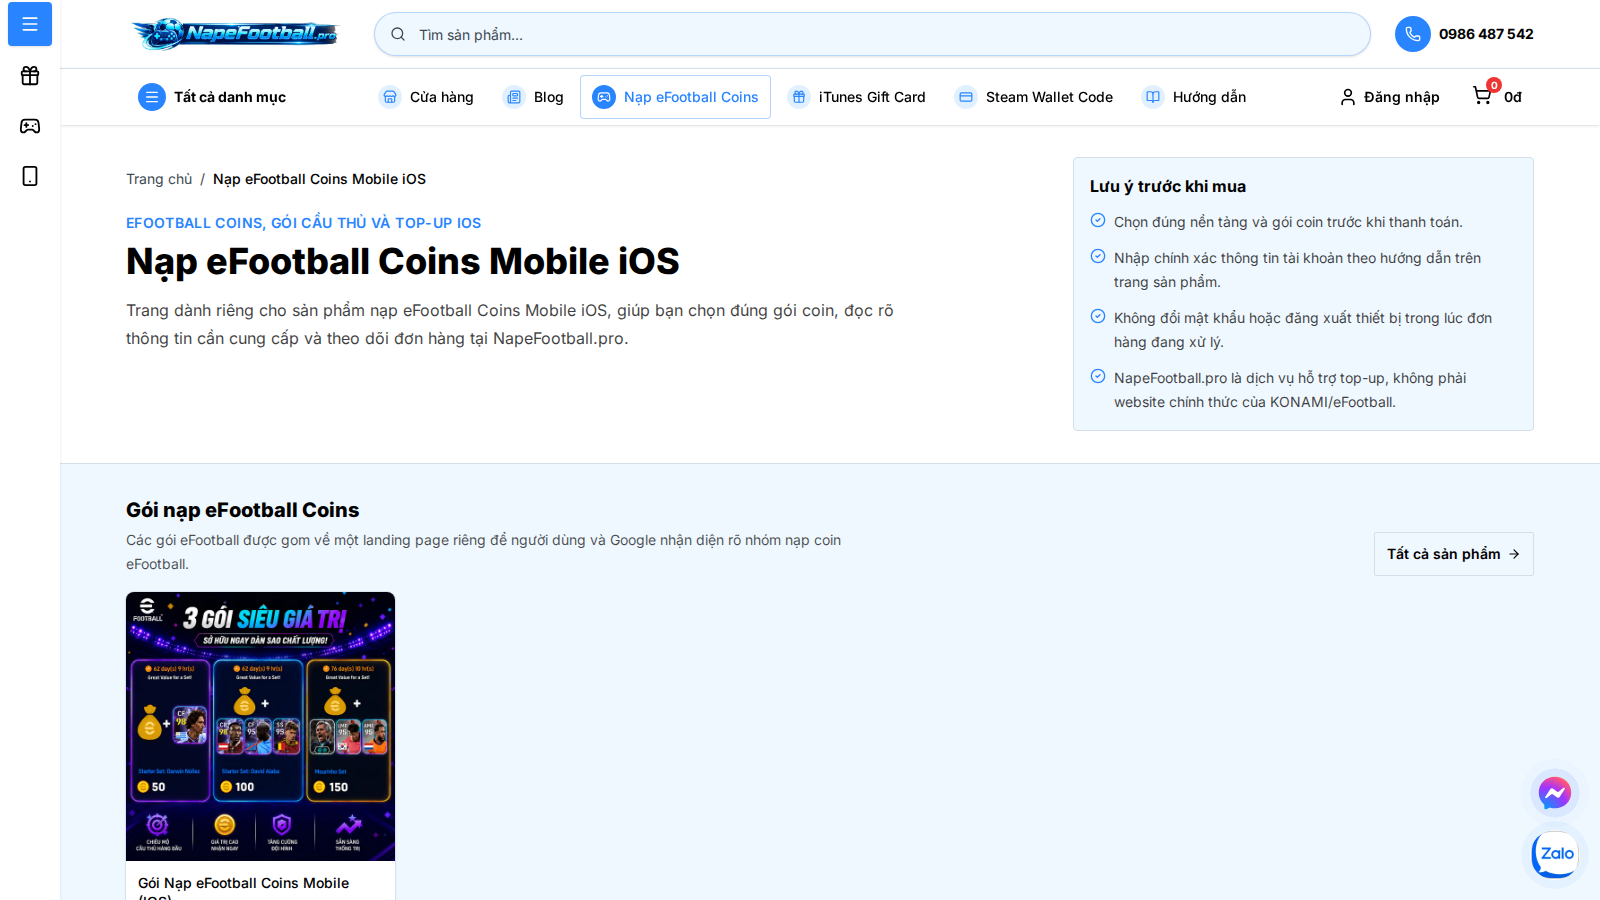Open the Blog menu item
Screen dimensions: 1600x900
534,97
